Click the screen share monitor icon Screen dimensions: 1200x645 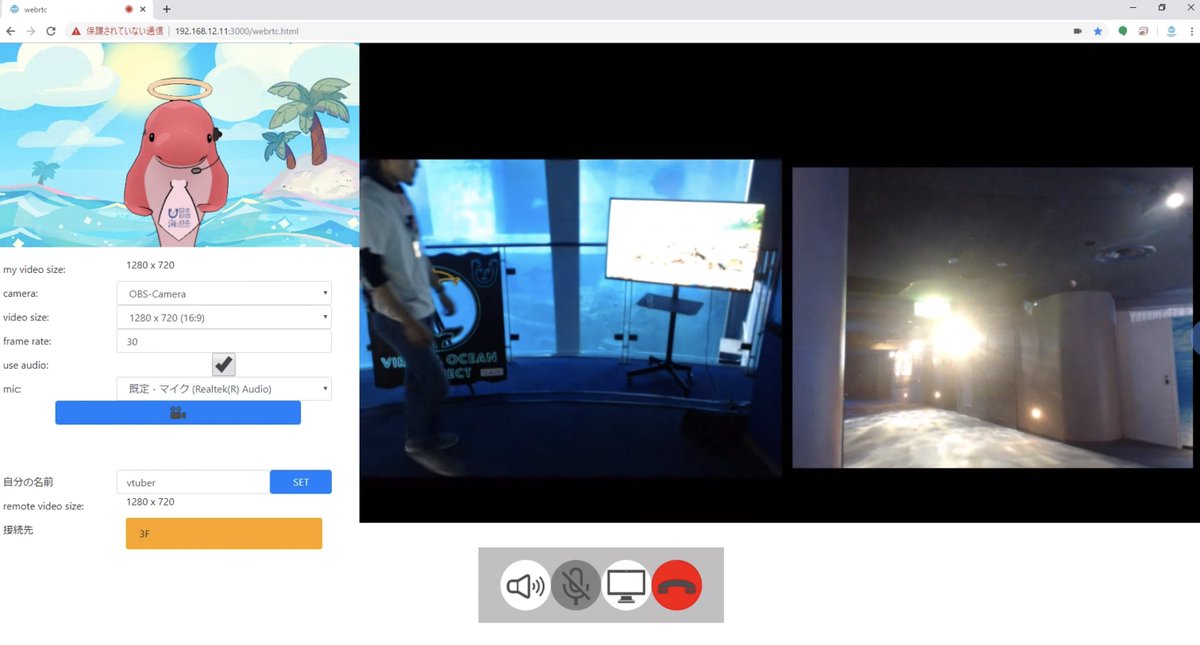click(x=627, y=585)
